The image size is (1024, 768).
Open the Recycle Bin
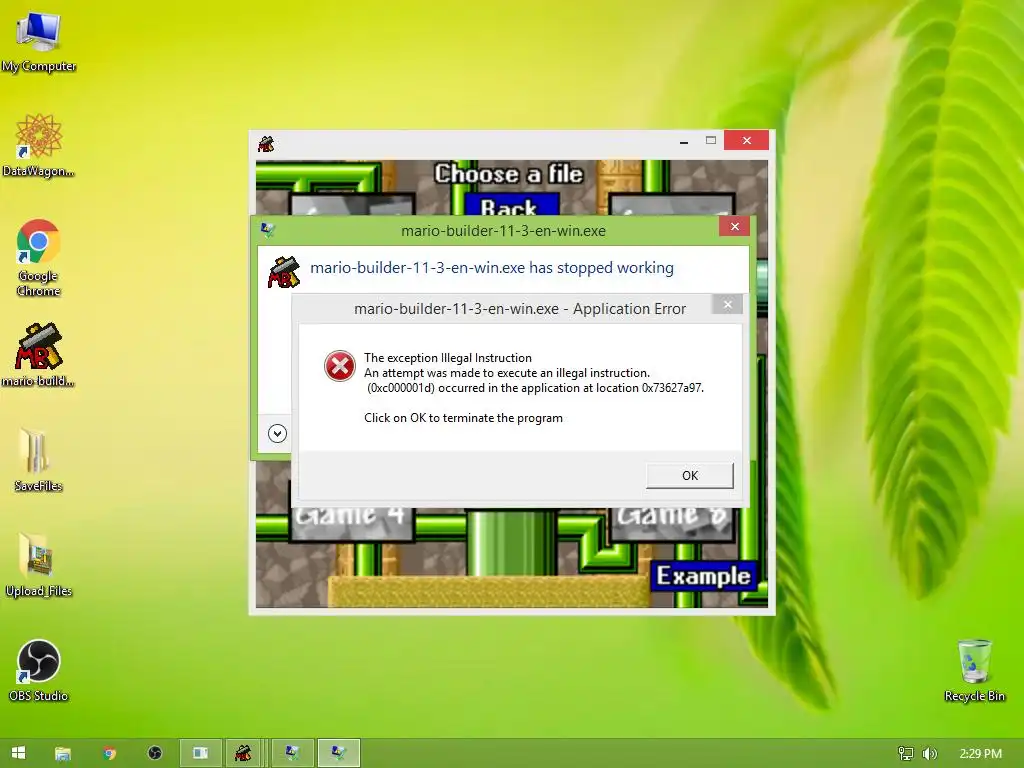974,670
